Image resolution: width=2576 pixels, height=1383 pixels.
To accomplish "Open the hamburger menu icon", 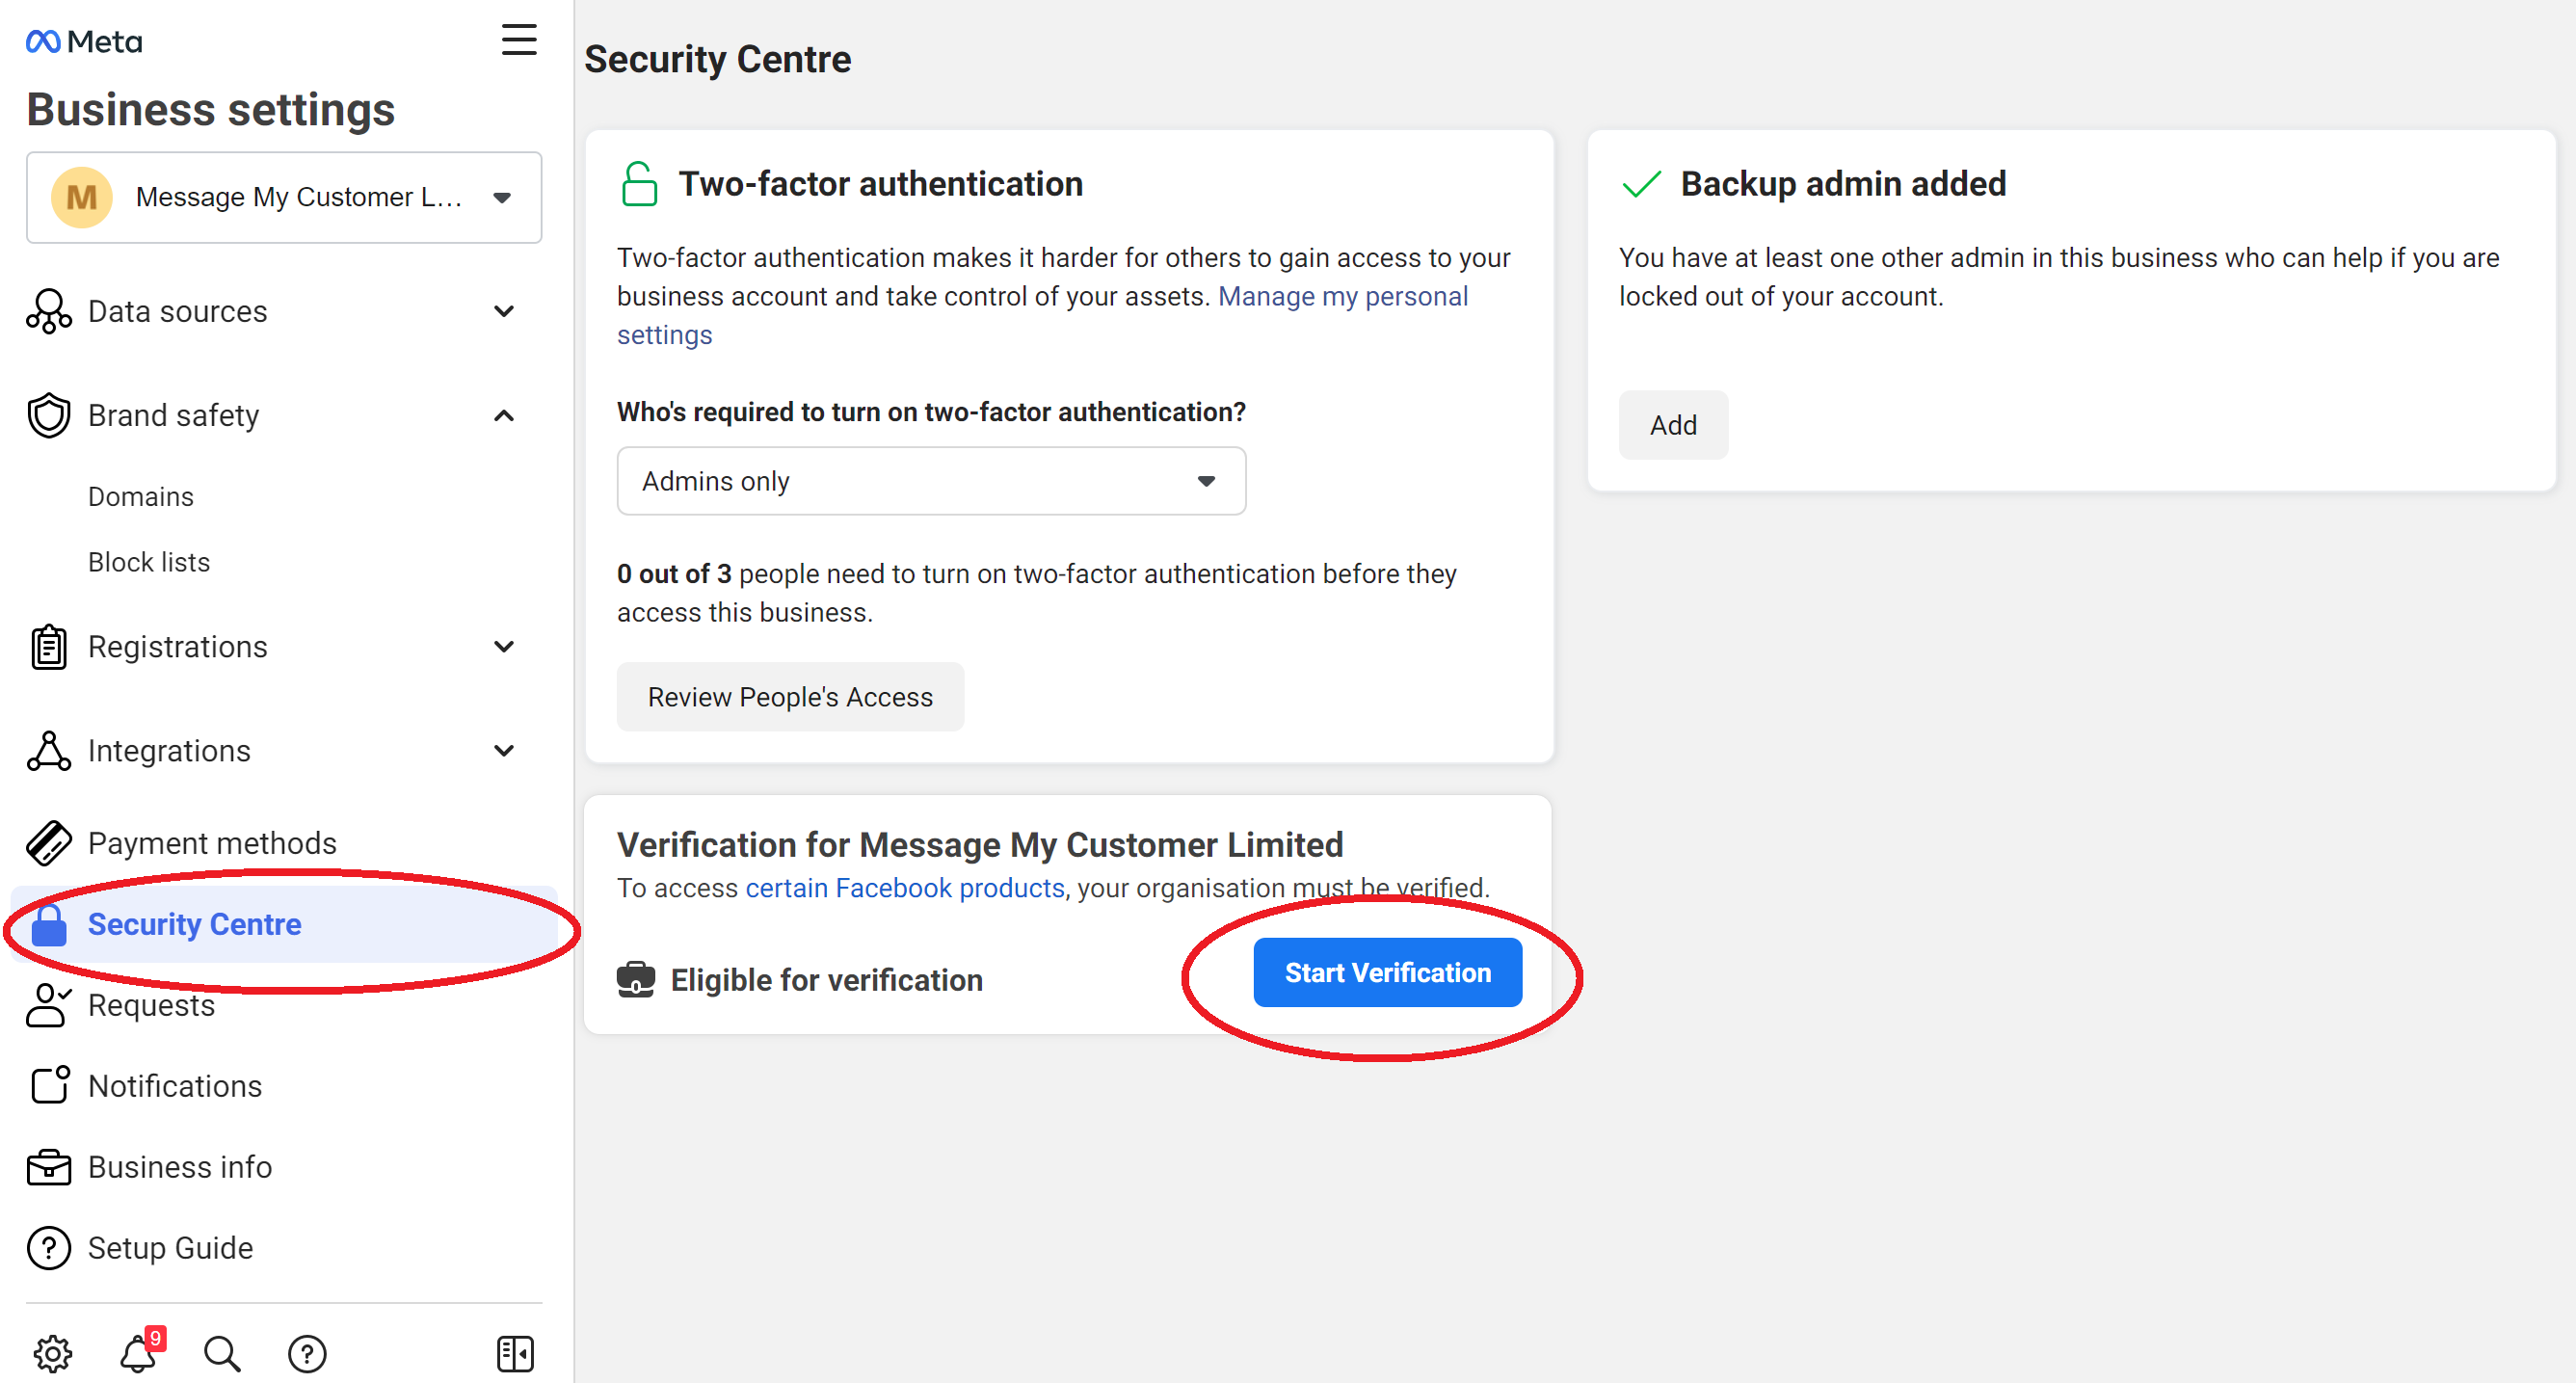I will point(519,40).
